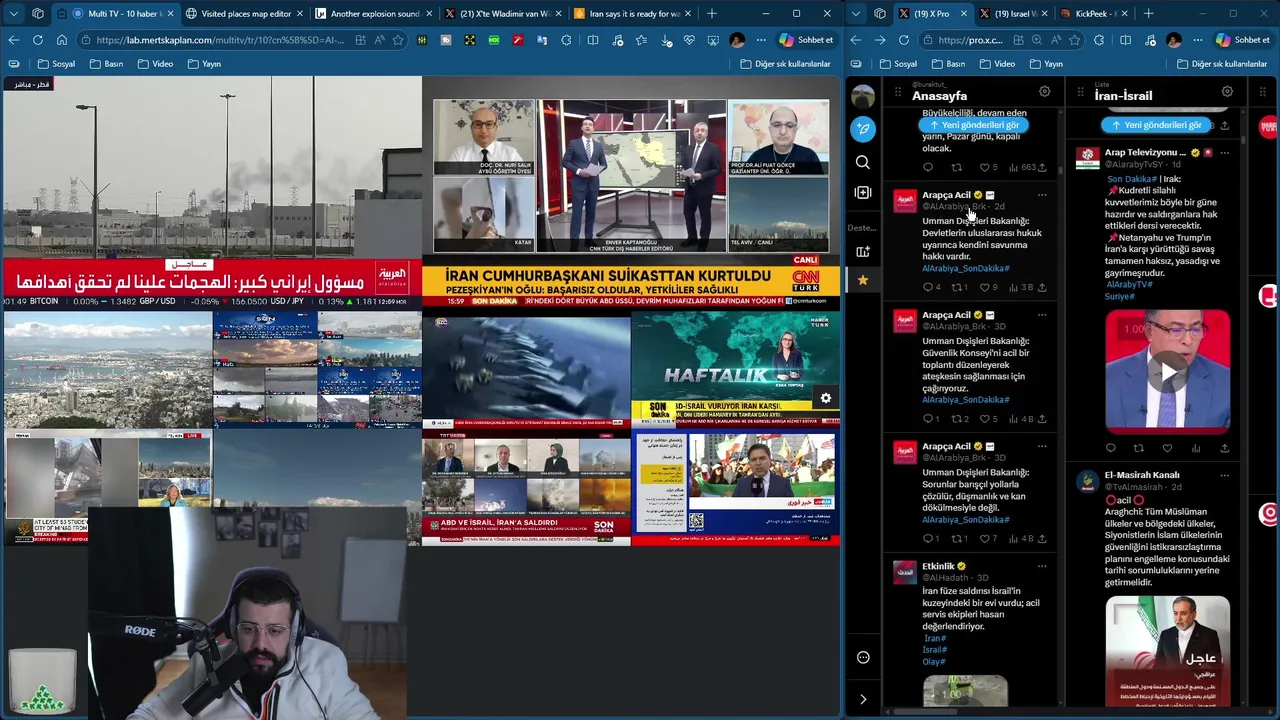Open split screen icon in right window
This screenshot has width=1280, height=720.
[x=1125, y=40]
